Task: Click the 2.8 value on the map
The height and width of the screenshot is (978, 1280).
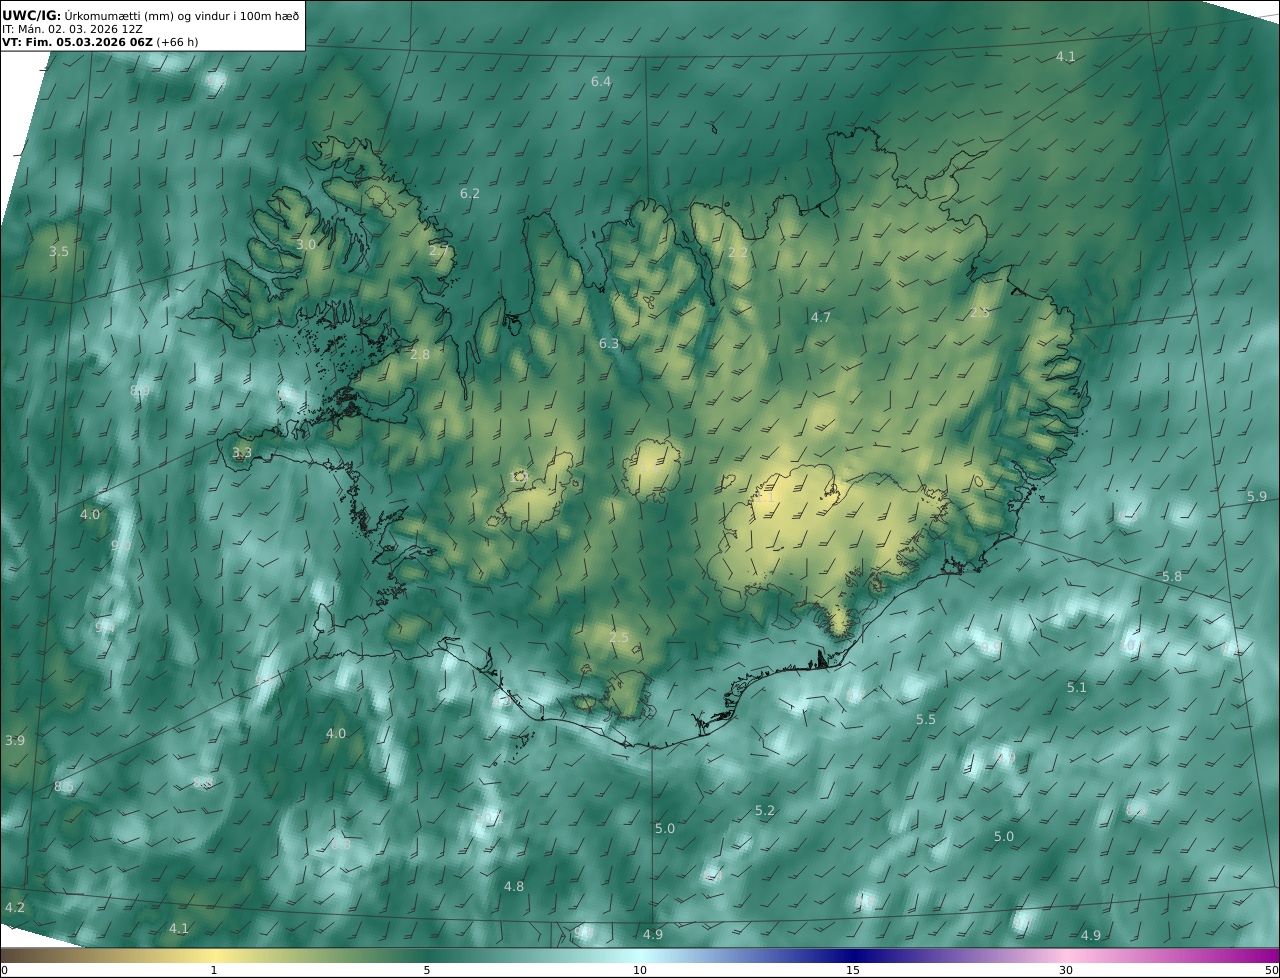Action: click(420, 354)
